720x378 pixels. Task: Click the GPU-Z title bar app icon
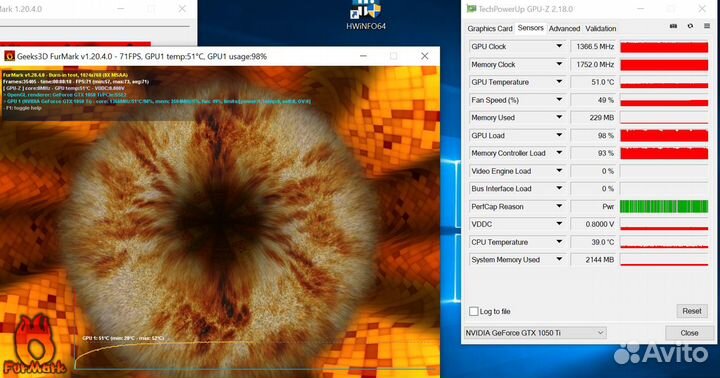click(x=471, y=9)
